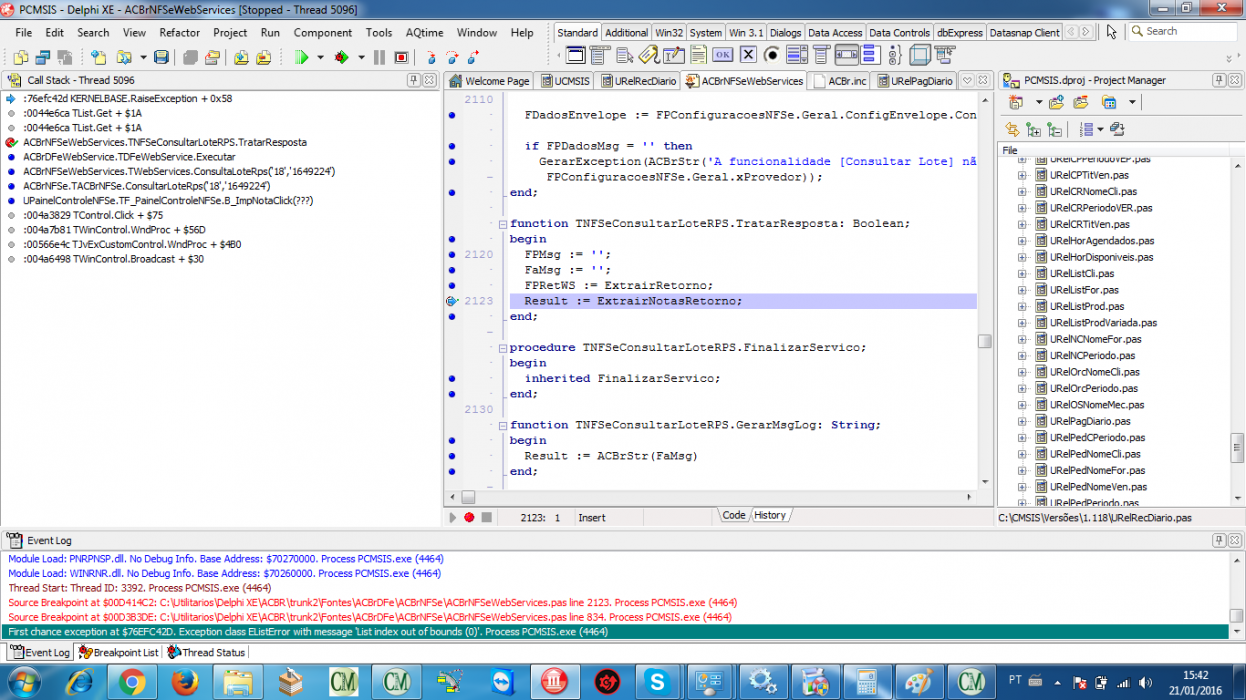Select the TCheckBox component in palette
Viewport: 1246px width, 700px height.
(747, 54)
